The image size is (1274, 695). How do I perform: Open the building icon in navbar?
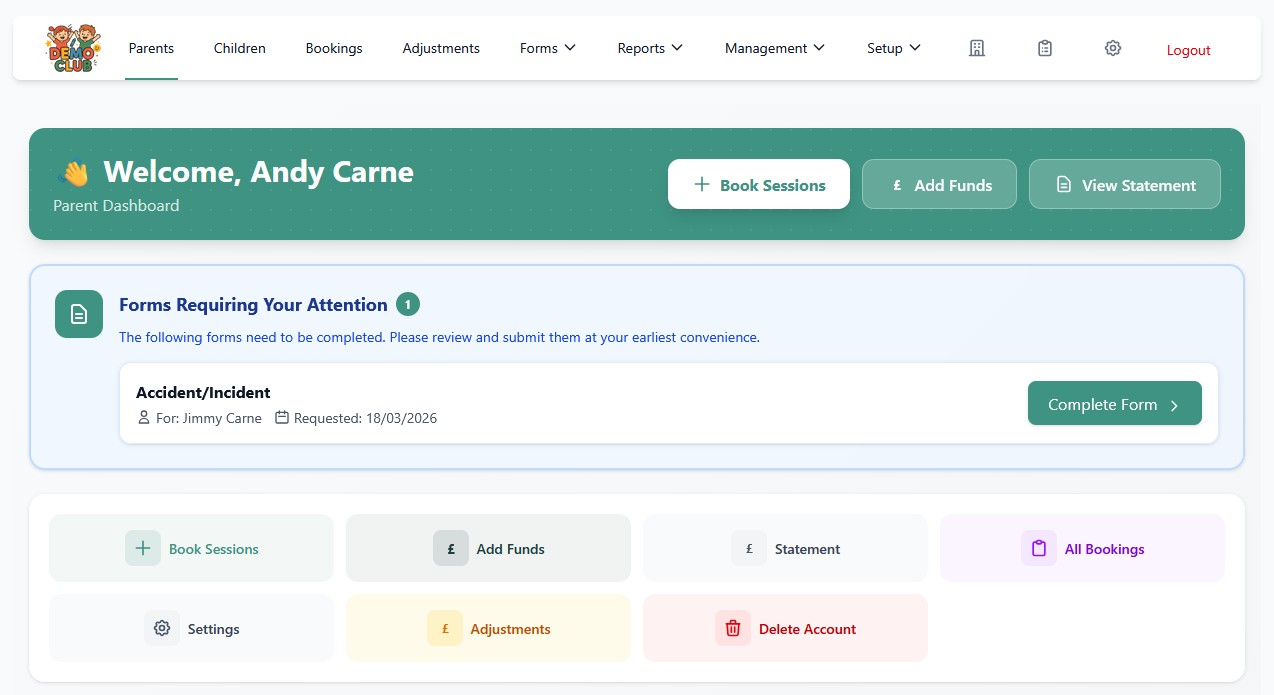pos(977,48)
